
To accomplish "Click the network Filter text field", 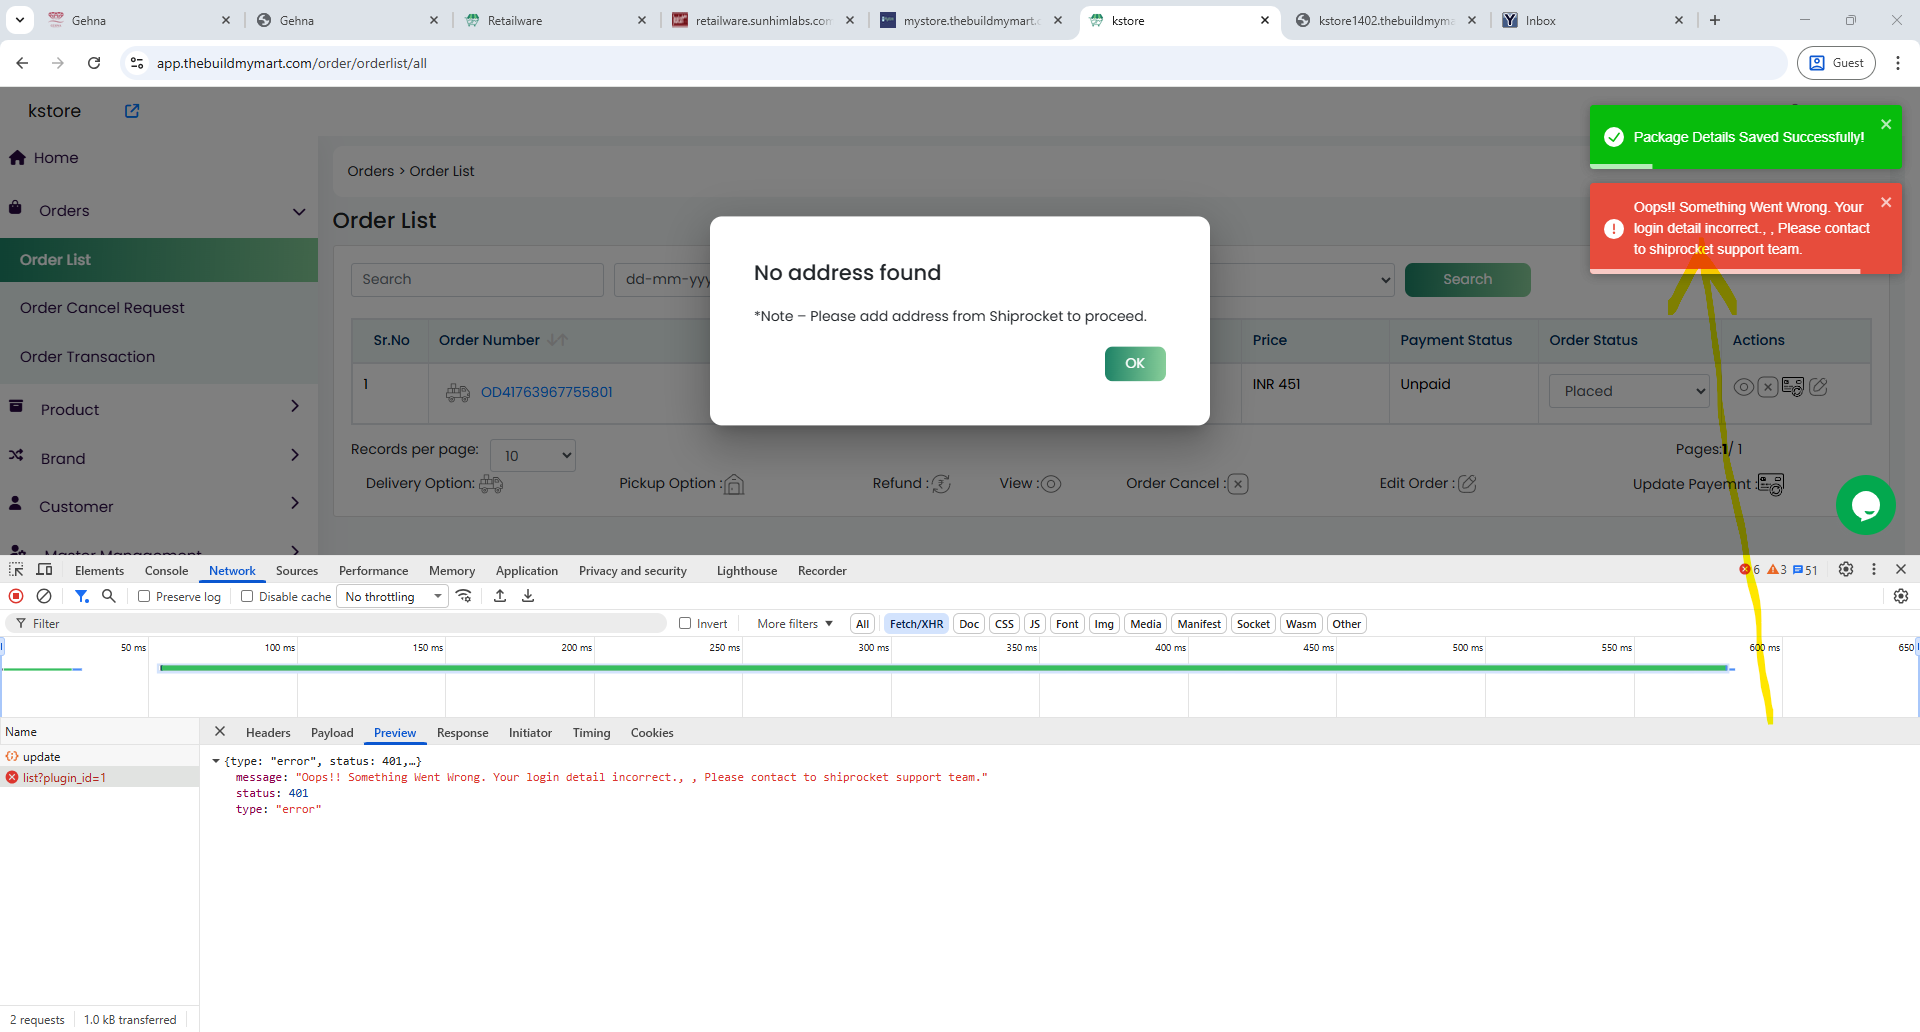I will [336, 624].
